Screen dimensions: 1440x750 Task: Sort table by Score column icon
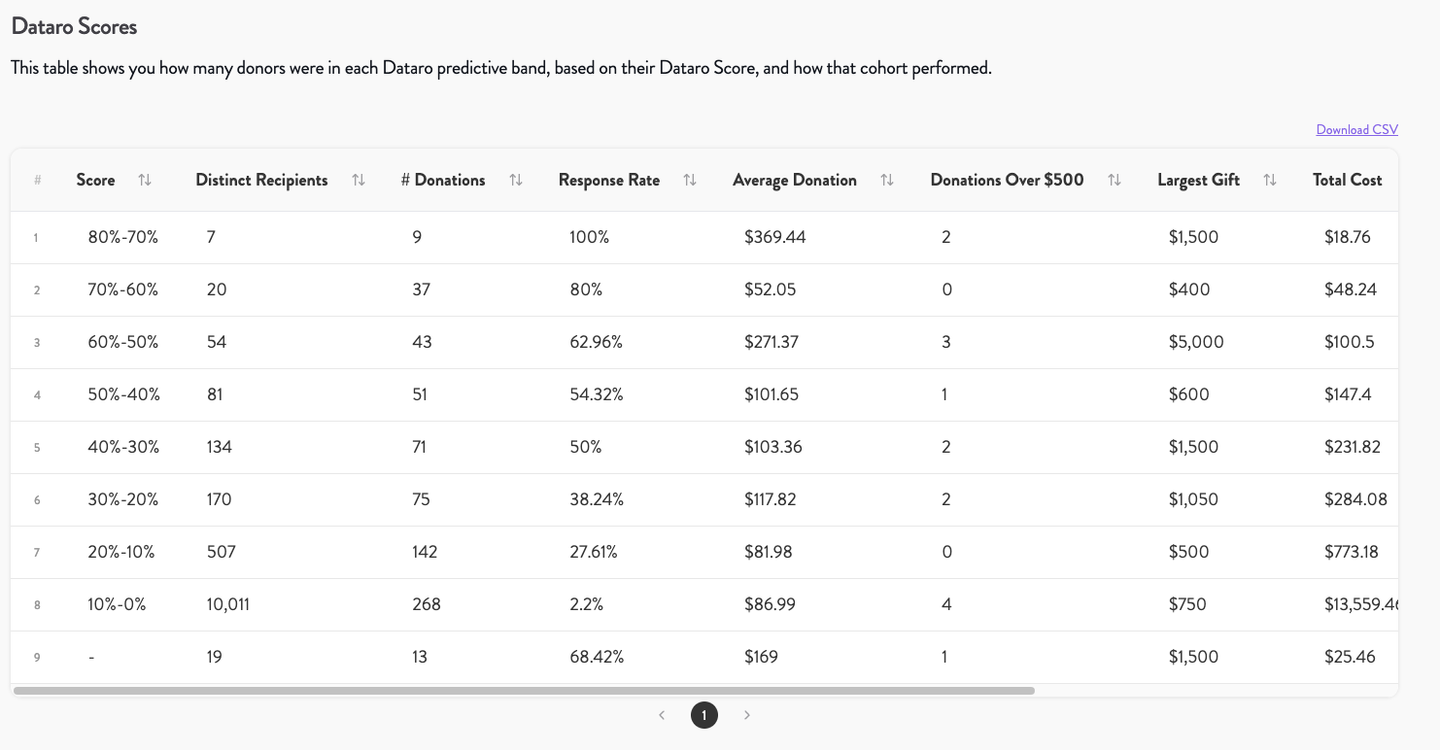145,180
